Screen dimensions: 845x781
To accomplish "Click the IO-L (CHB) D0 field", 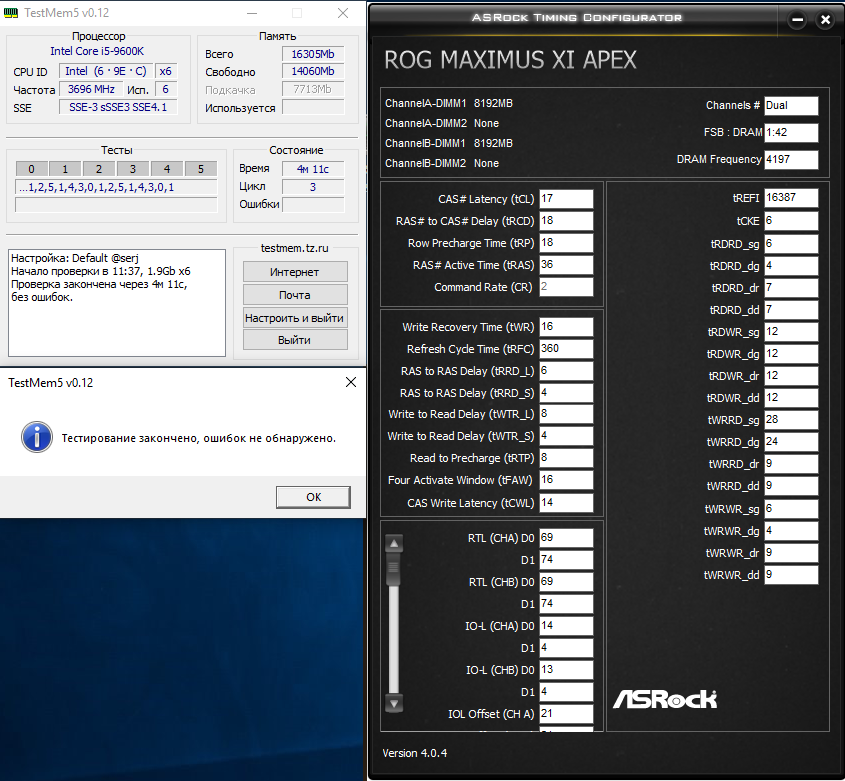I will click(x=566, y=669).
